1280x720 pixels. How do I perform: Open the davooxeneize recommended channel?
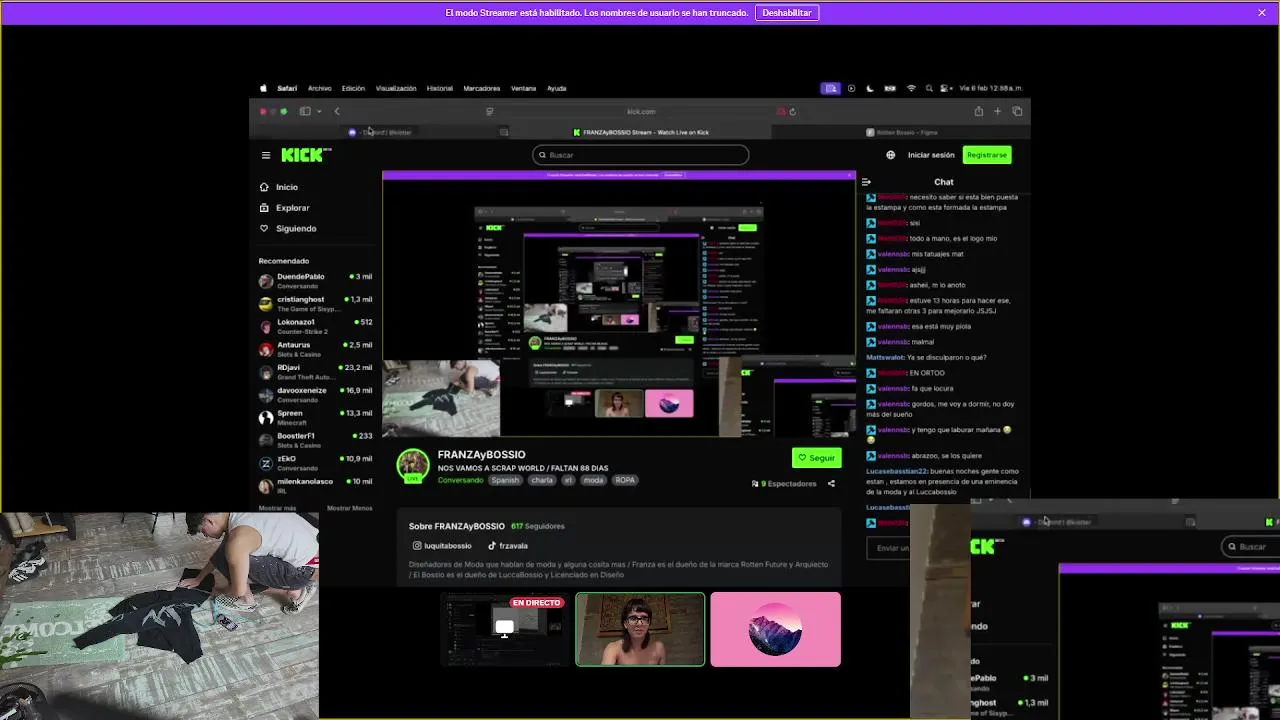point(315,395)
